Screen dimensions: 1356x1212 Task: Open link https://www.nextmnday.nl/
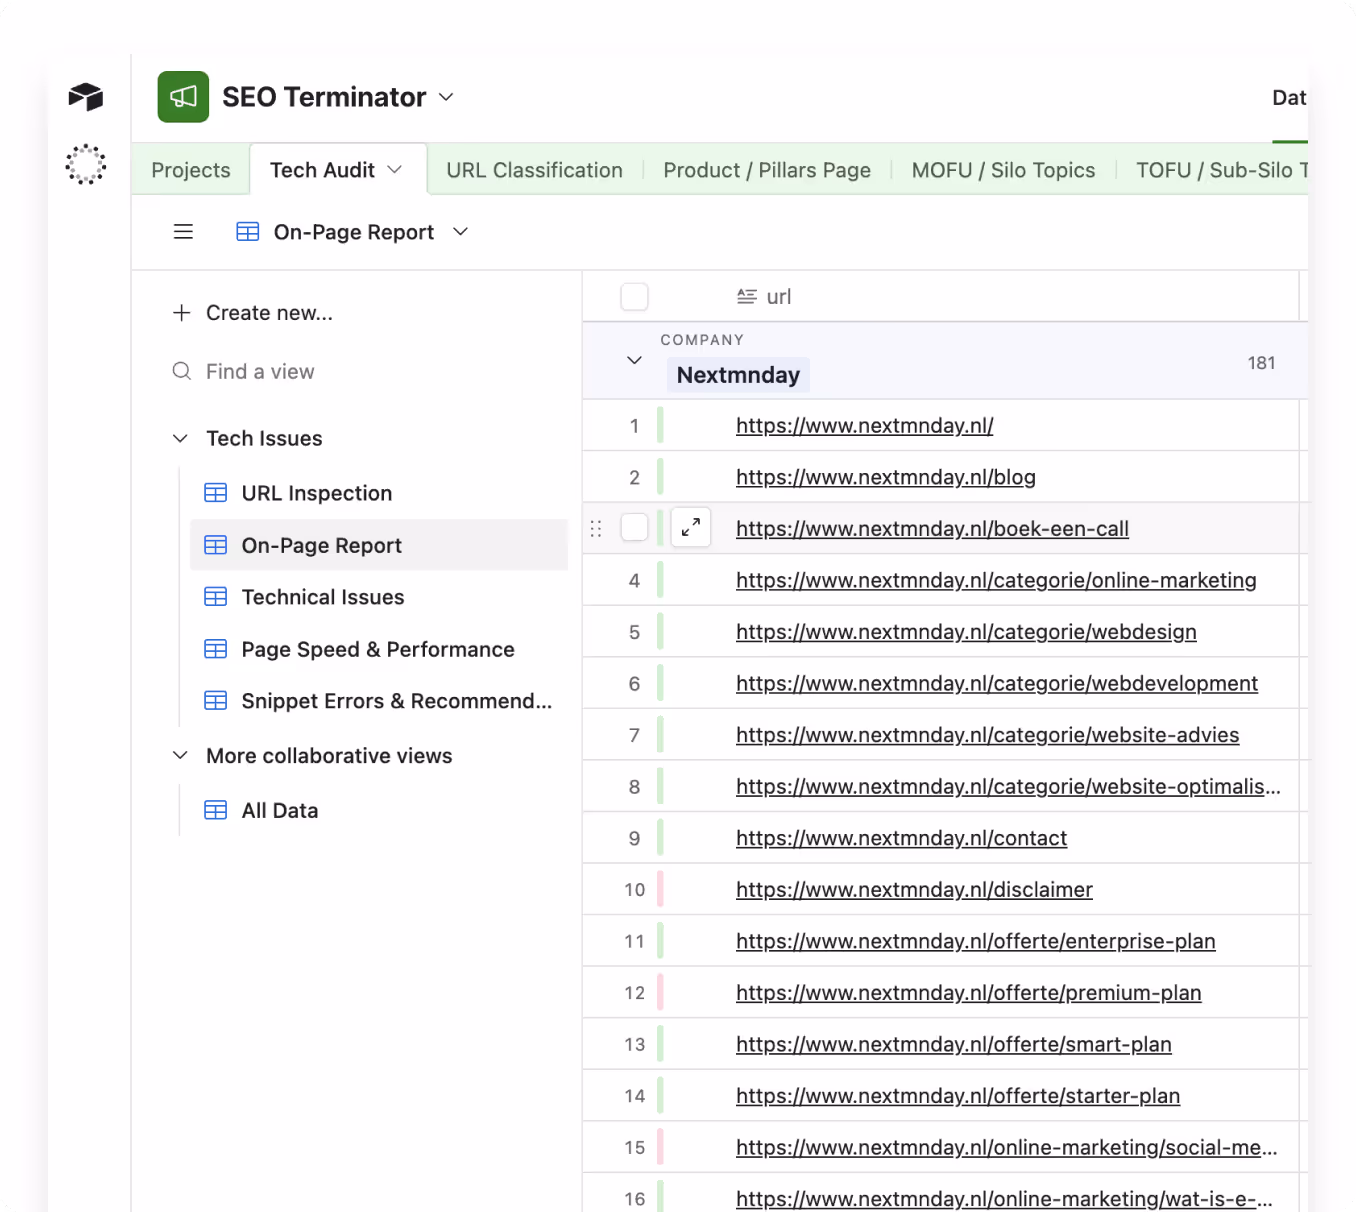click(x=865, y=425)
